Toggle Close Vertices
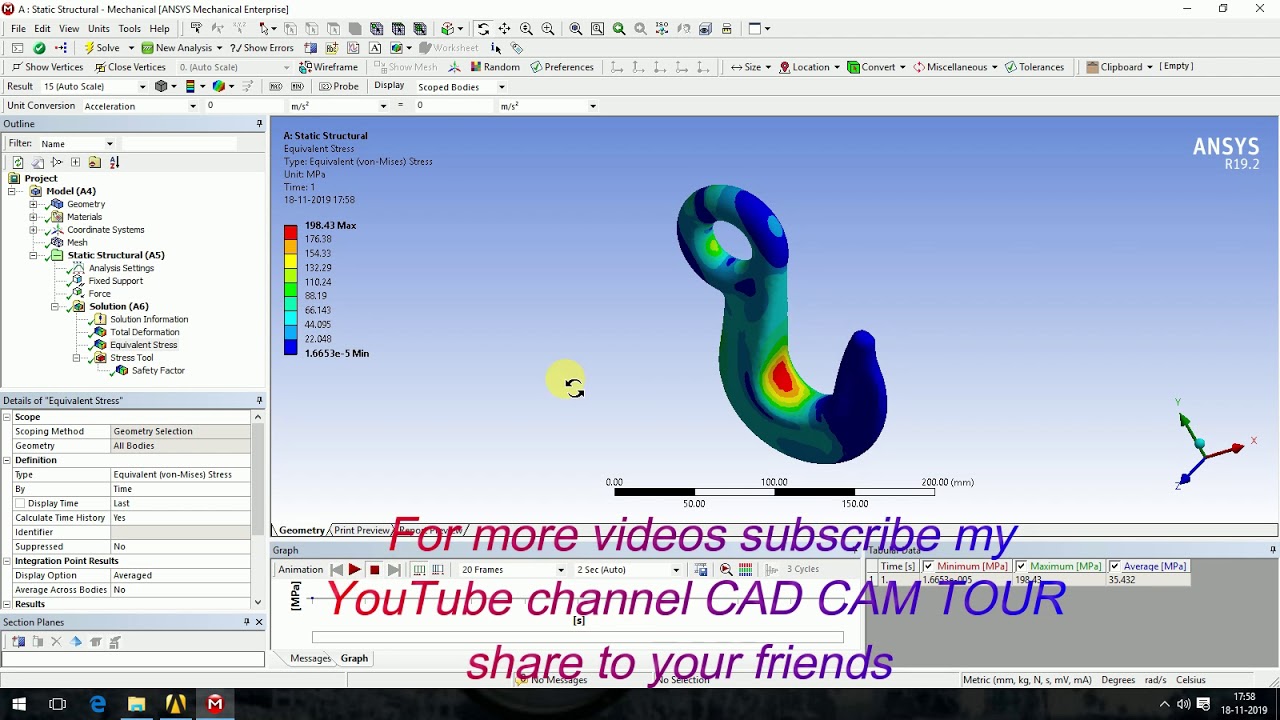Screen dimensions: 1280x720 click(x=130, y=67)
